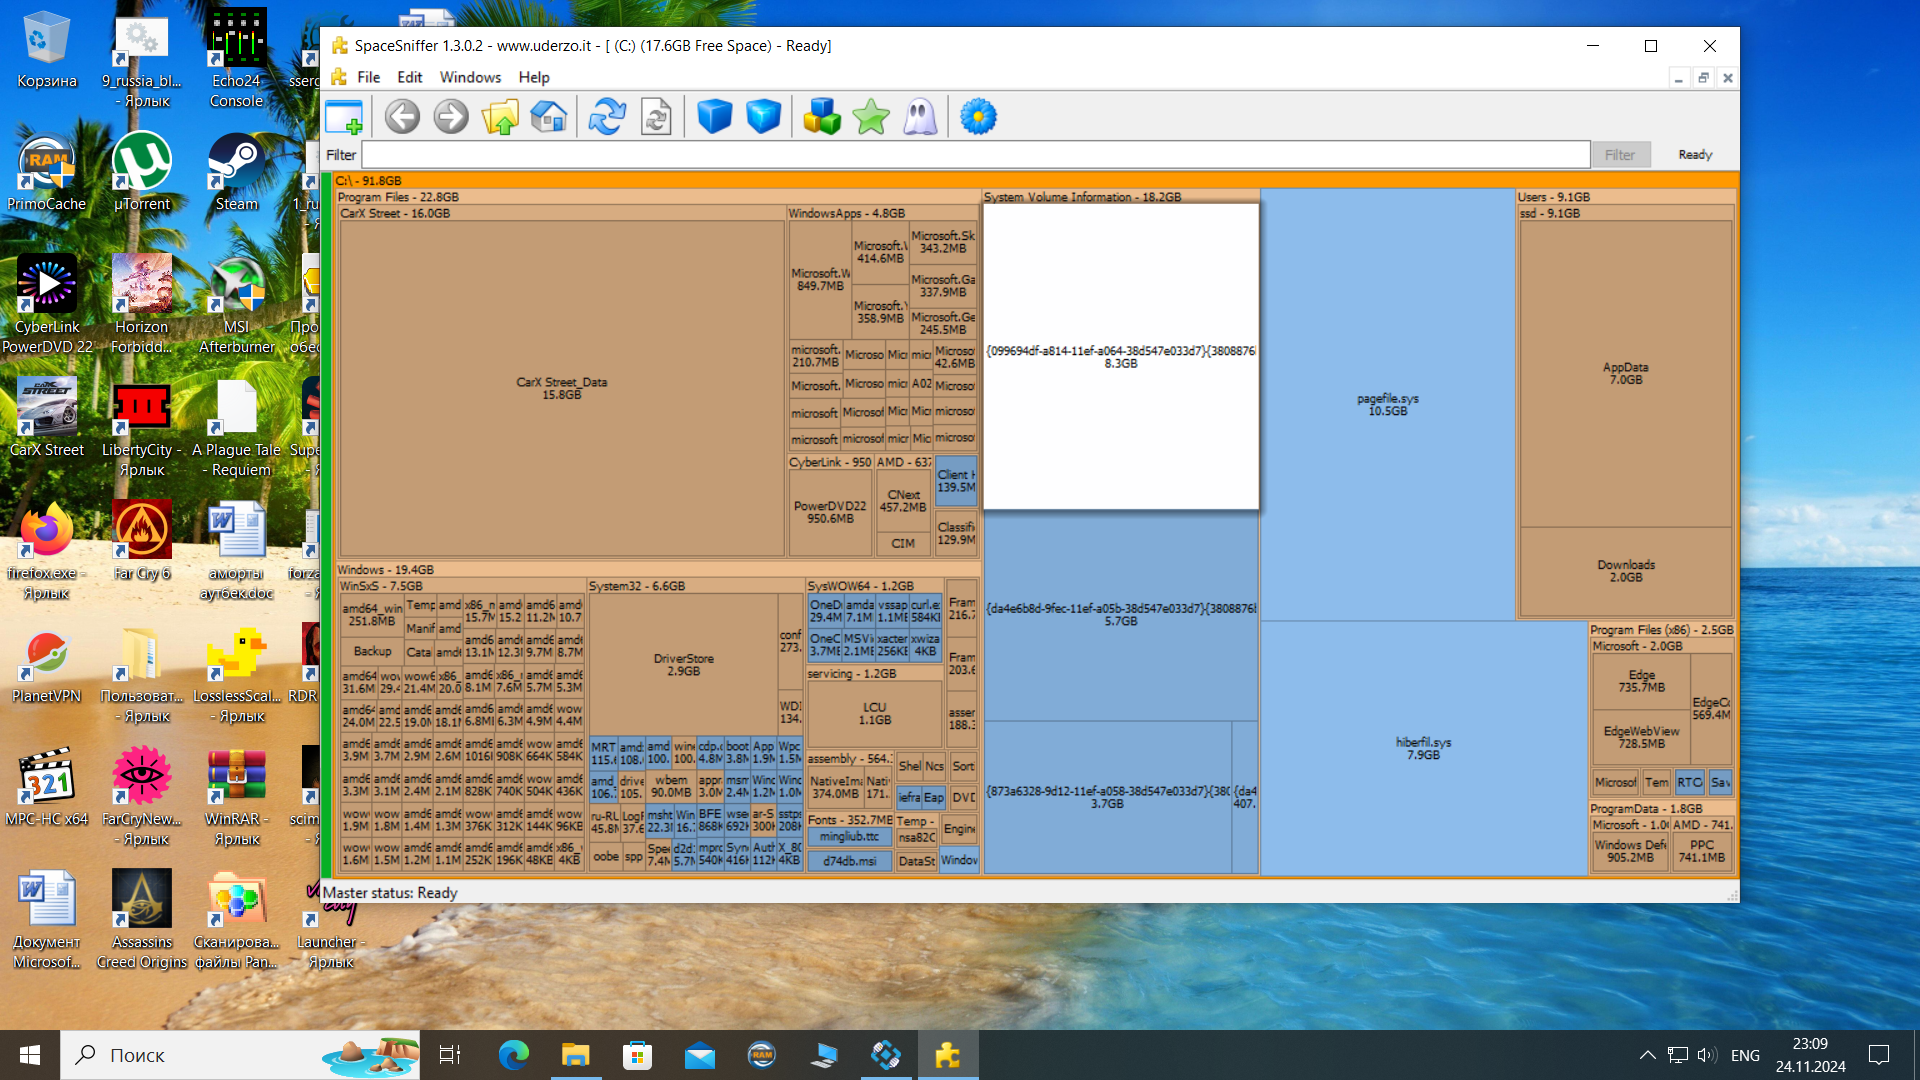Click the less detail cube icon
This screenshot has width=1920, height=1080.
click(x=715, y=117)
